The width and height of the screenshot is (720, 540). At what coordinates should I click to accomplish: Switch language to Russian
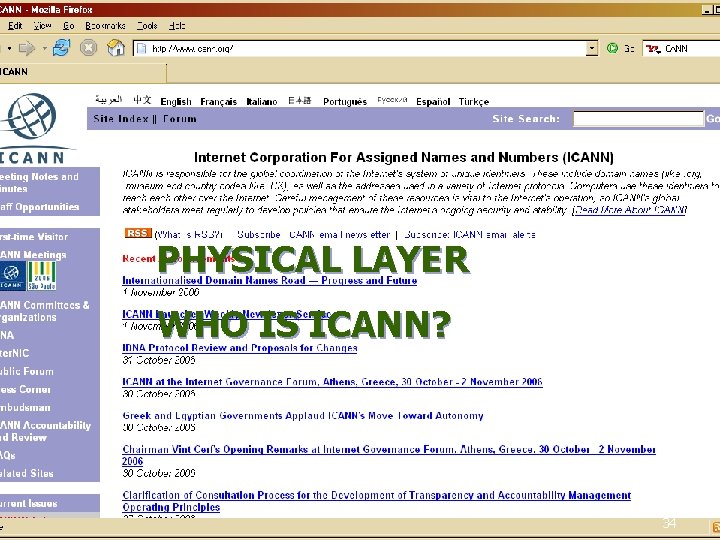point(392,100)
